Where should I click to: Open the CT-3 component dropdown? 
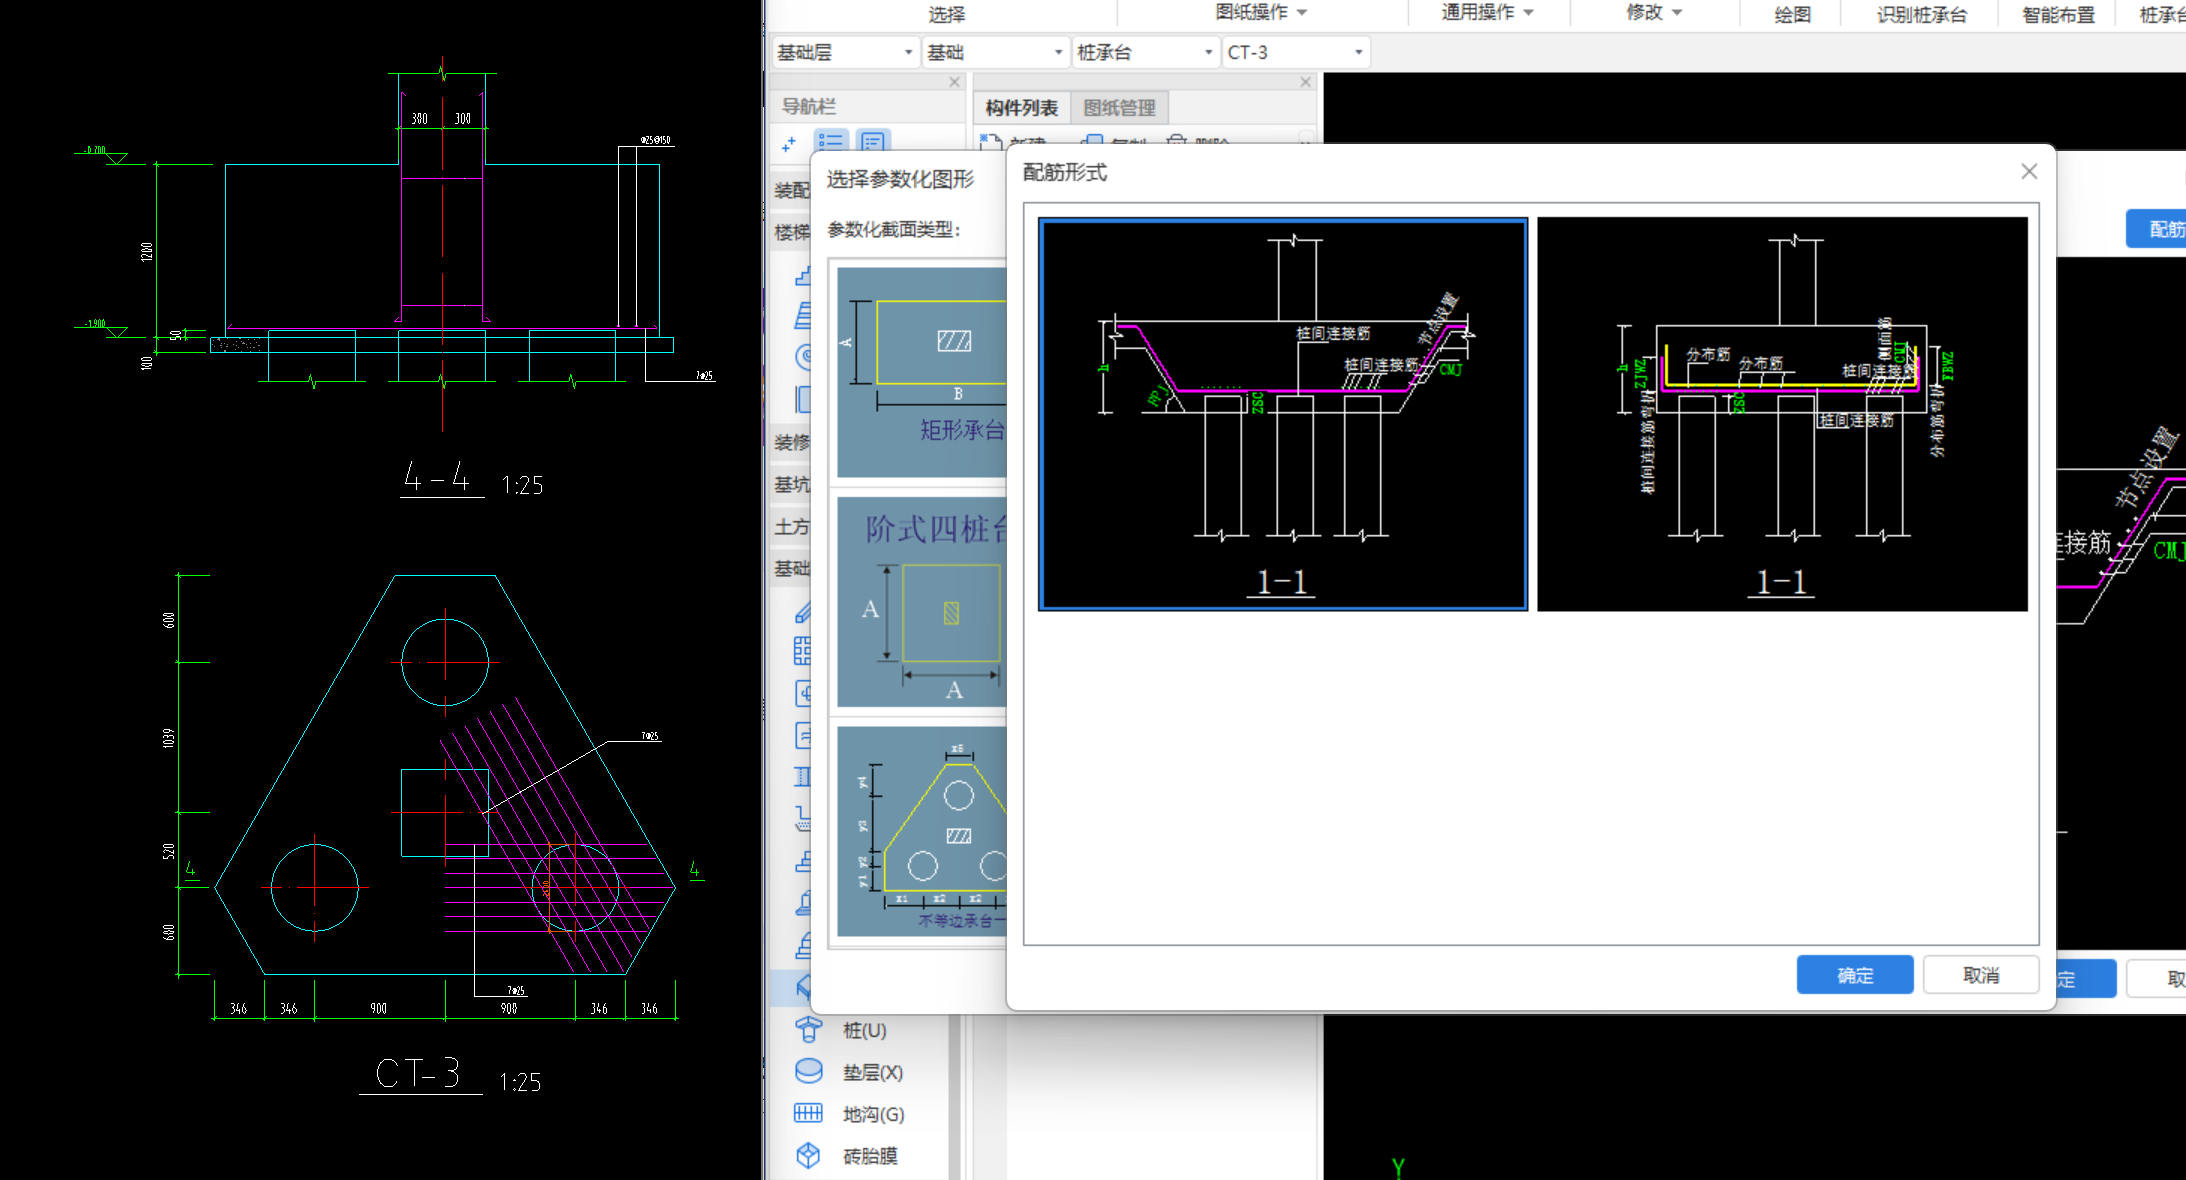1296,52
